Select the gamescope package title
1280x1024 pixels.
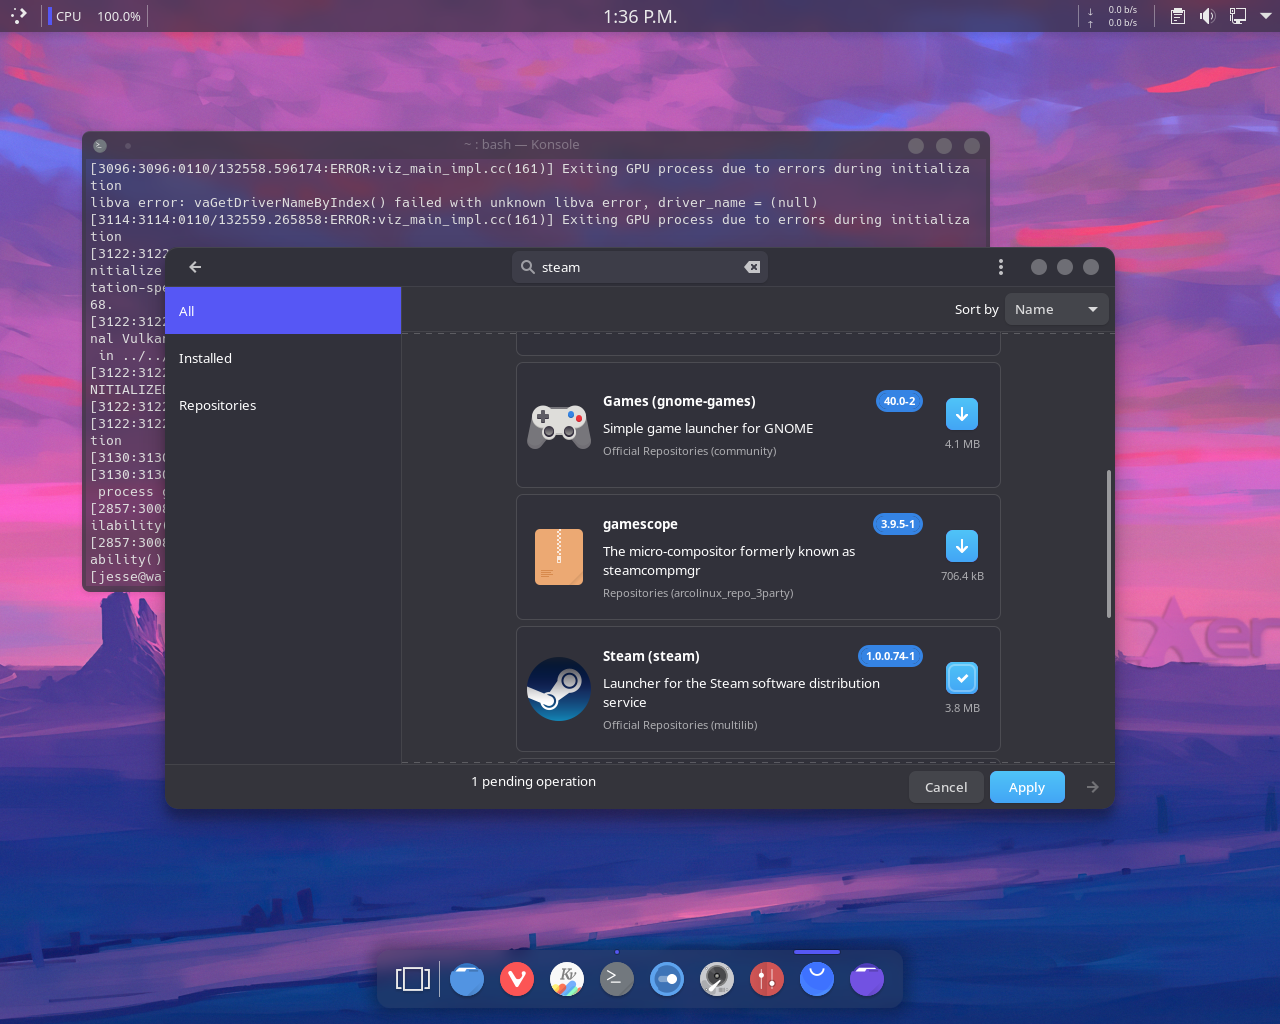pos(640,524)
